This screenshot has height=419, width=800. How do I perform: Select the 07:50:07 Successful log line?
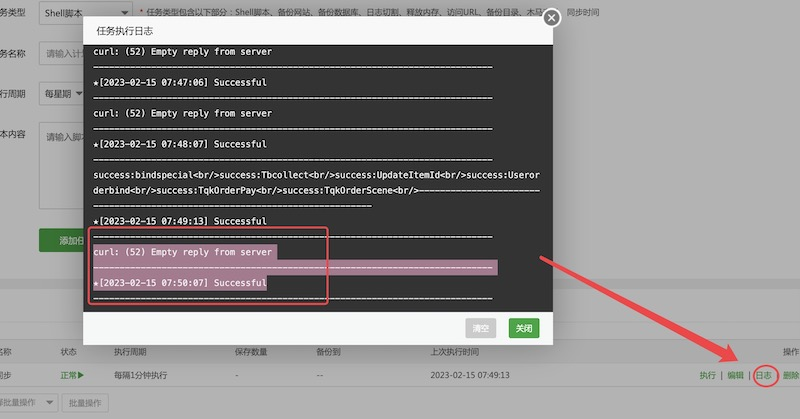180,283
